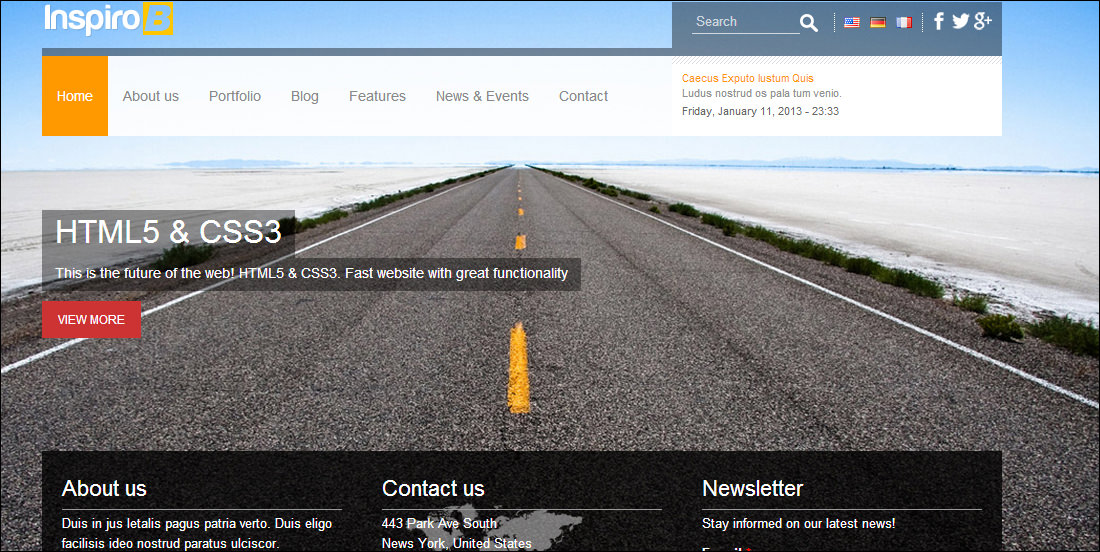Open the Contact menu item

[x=584, y=96]
